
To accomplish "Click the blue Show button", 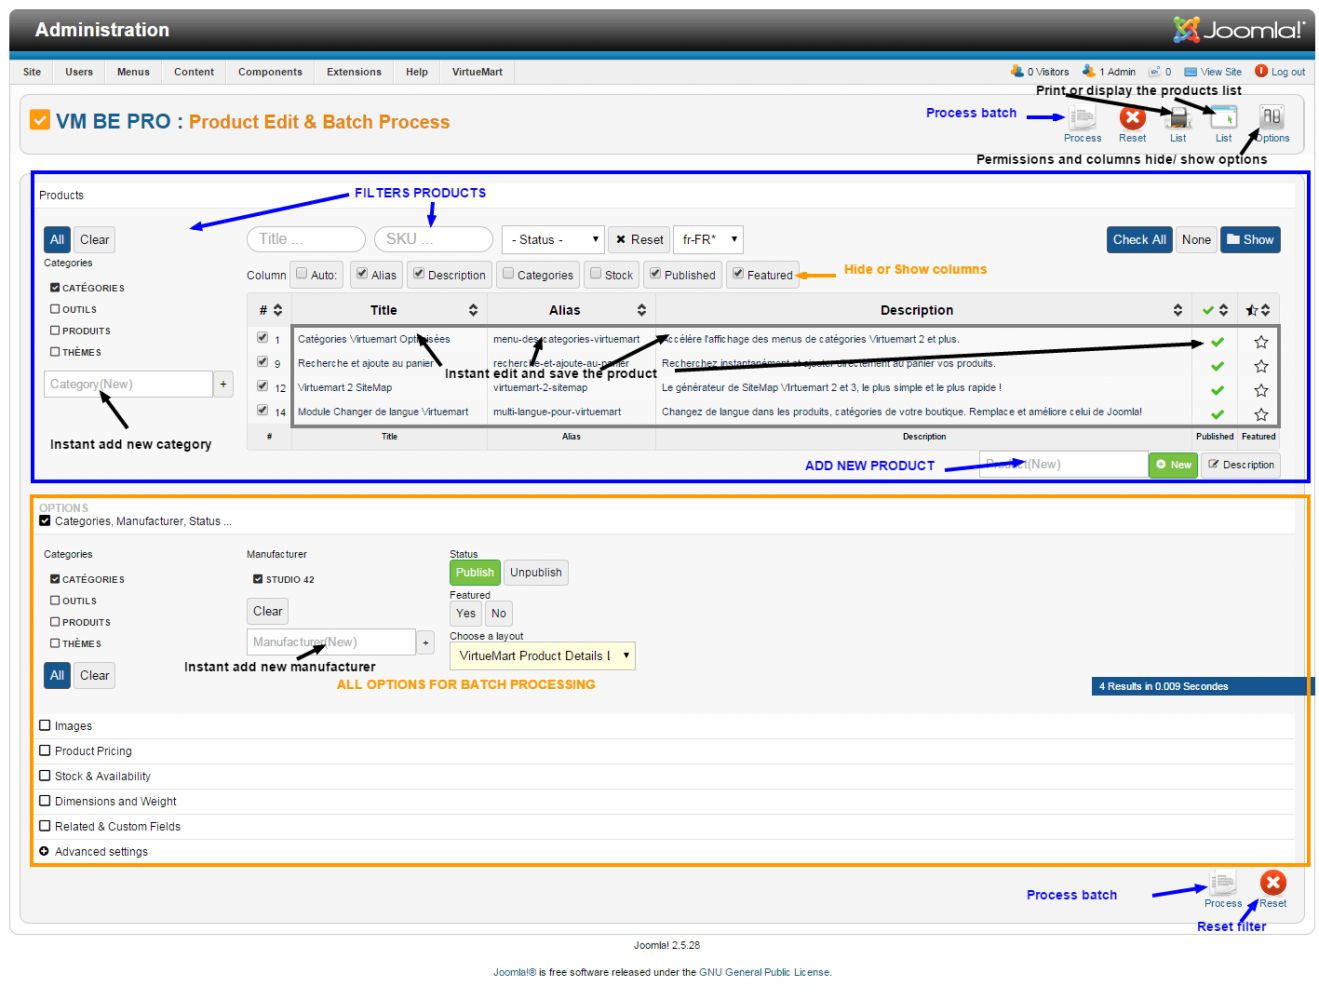I will [1250, 240].
